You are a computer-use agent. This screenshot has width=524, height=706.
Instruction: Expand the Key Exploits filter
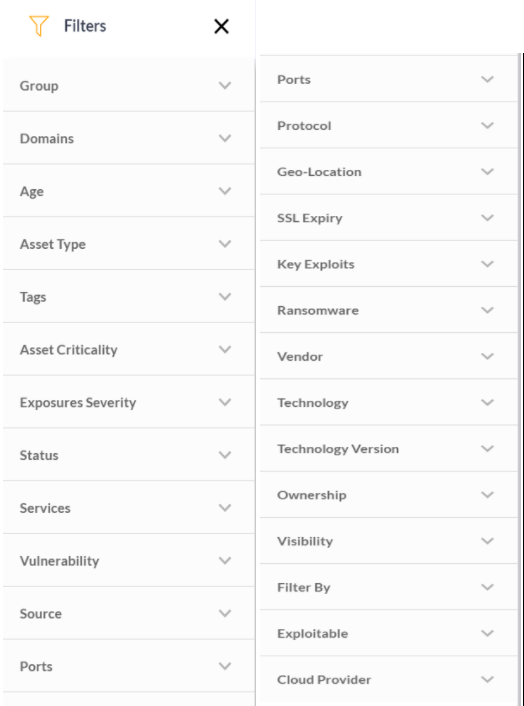tap(389, 264)
